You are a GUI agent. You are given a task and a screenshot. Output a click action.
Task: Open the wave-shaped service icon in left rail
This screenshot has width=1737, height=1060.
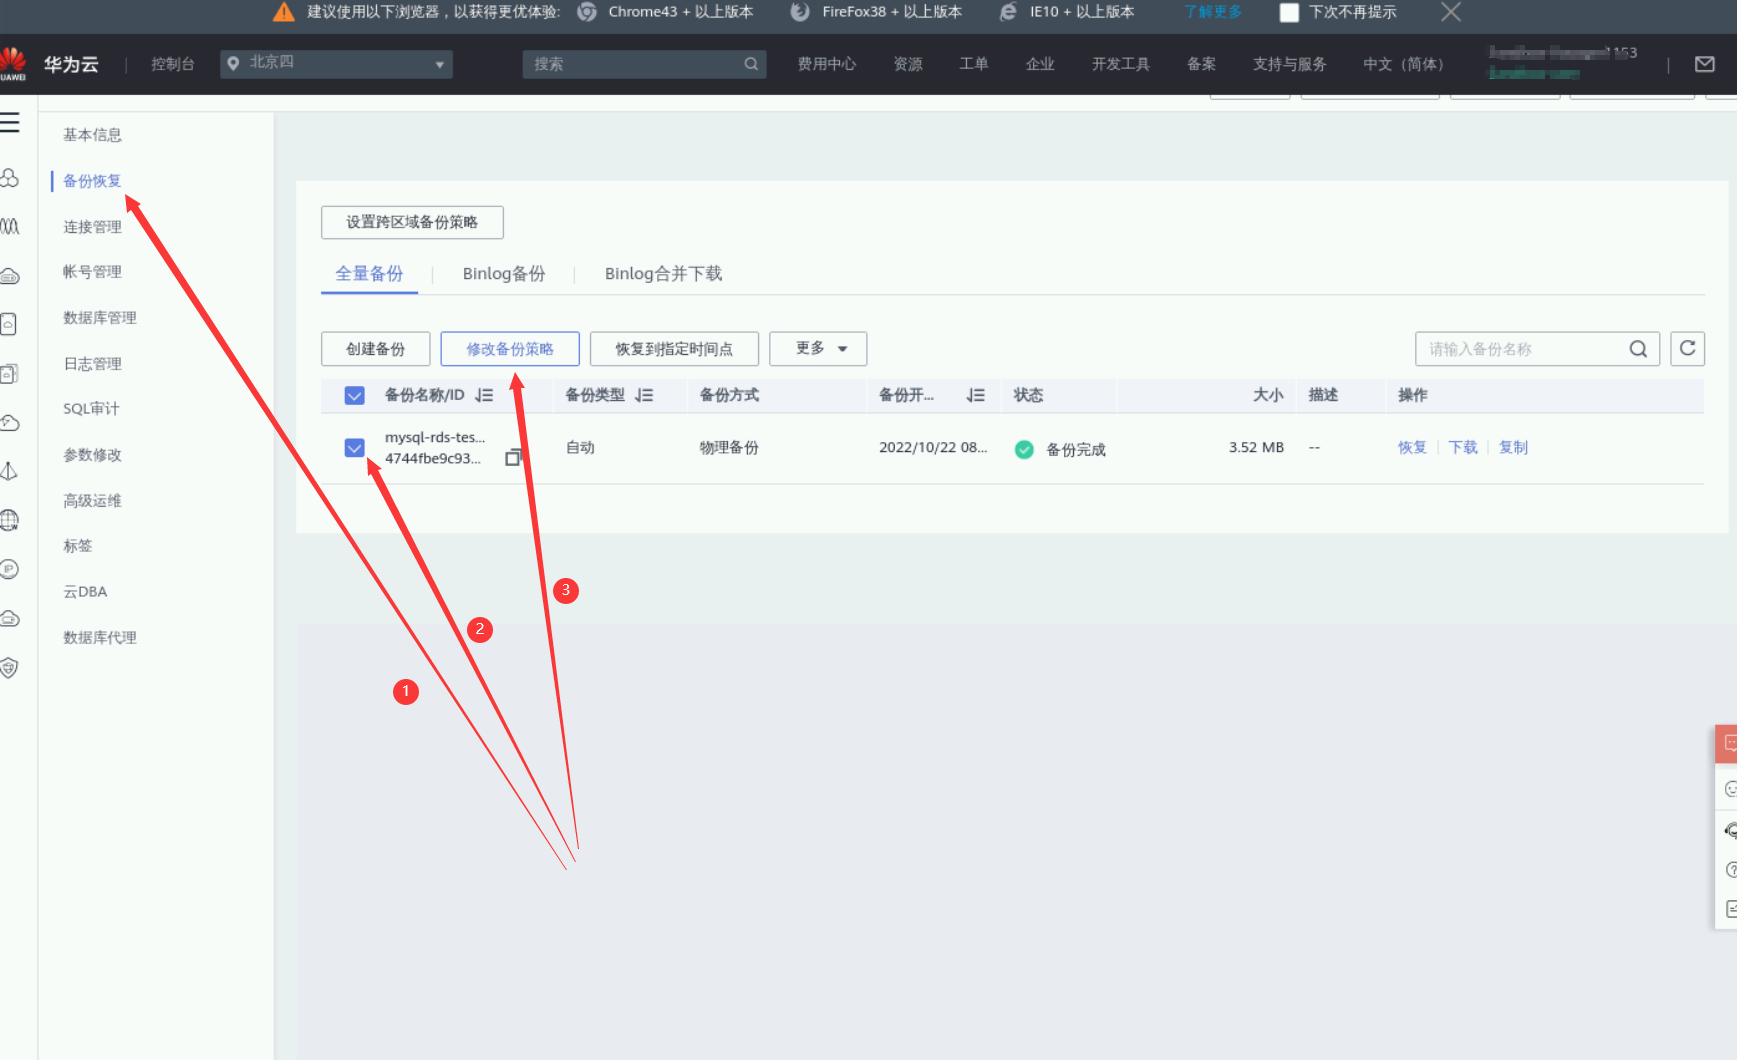[10, 226]
